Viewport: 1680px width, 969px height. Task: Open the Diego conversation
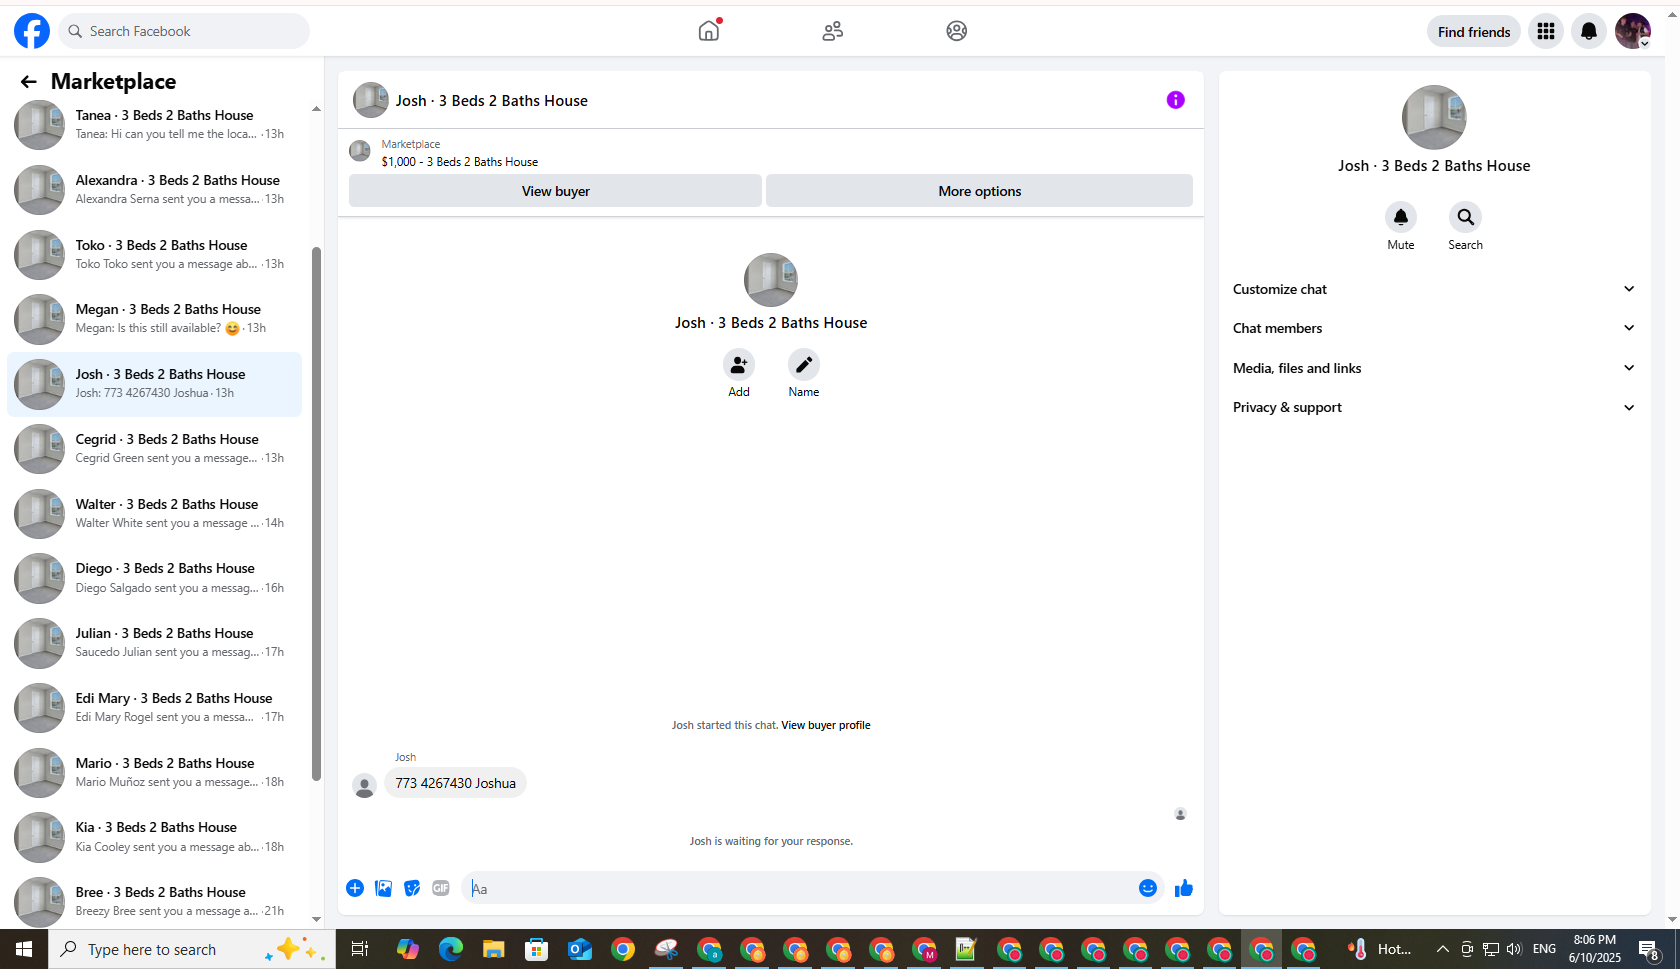[154, 578]
